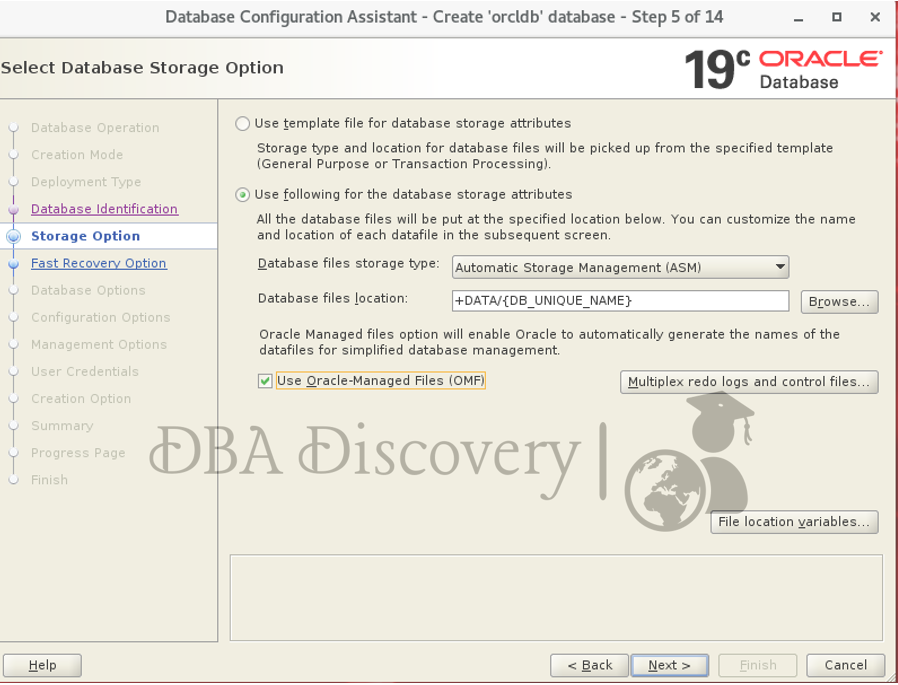Click inside Database files location field
This screenshot has height=685, width=898.
620,301
